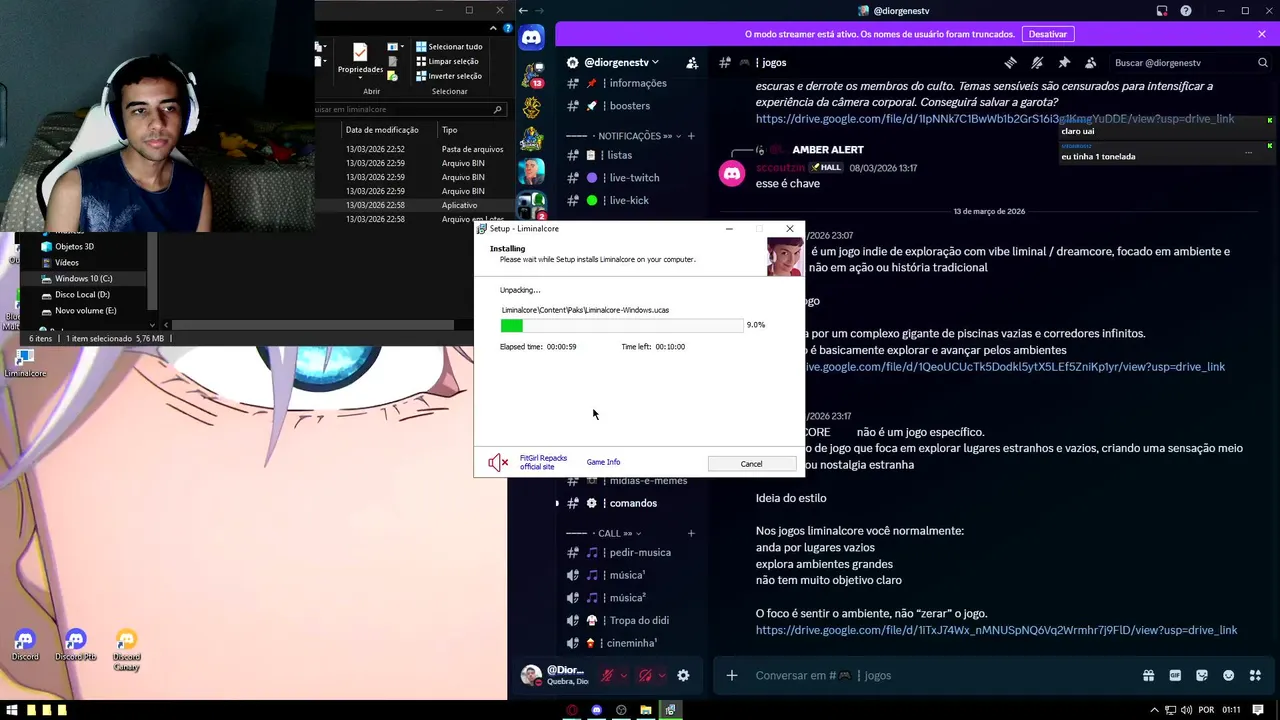Open Discord Canary desktop shortcut
Viewport: 1280px width, 720px height.
point(126,649)
